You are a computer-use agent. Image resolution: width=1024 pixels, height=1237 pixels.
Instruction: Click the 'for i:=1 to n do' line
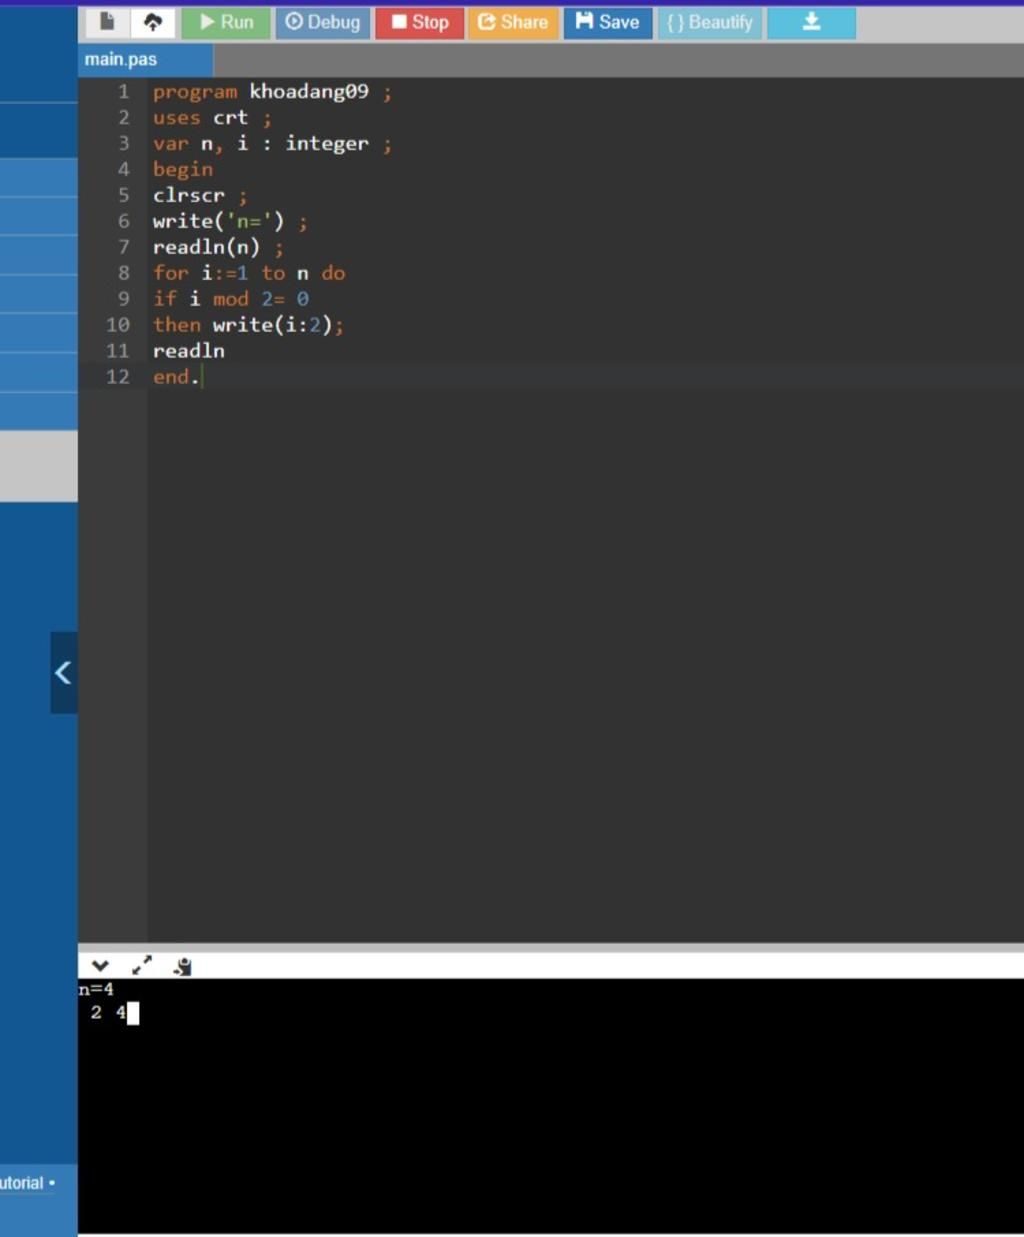[x=249, y=274]
